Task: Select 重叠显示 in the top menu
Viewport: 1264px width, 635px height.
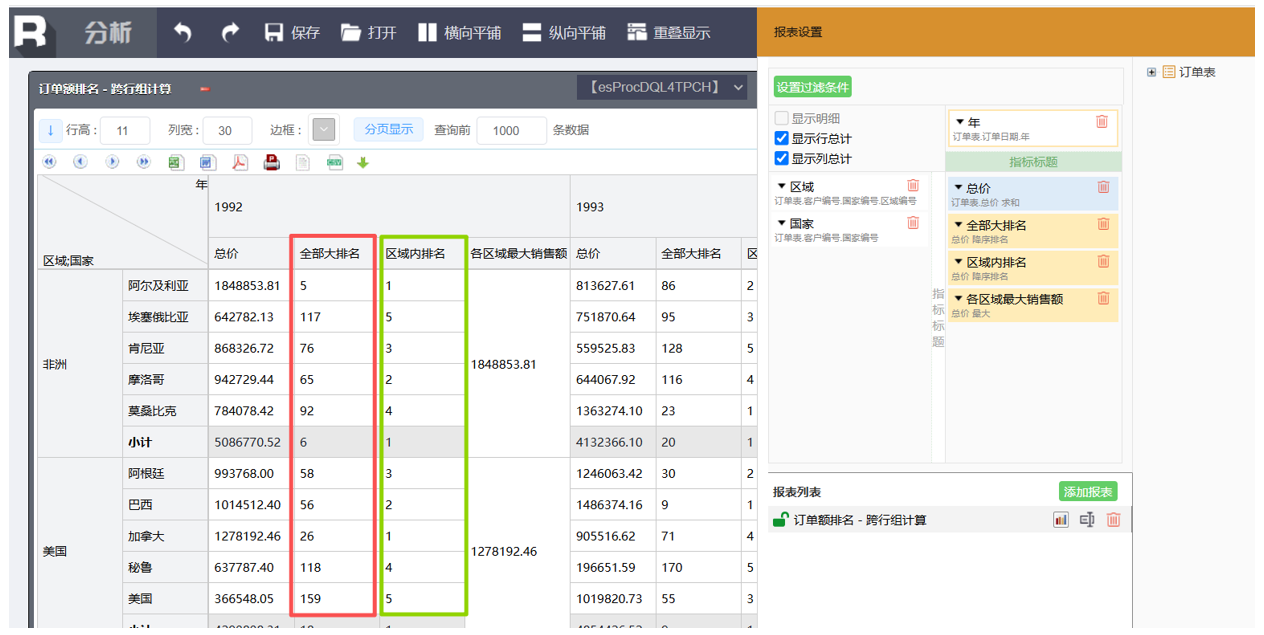Action: click(668, 33)
